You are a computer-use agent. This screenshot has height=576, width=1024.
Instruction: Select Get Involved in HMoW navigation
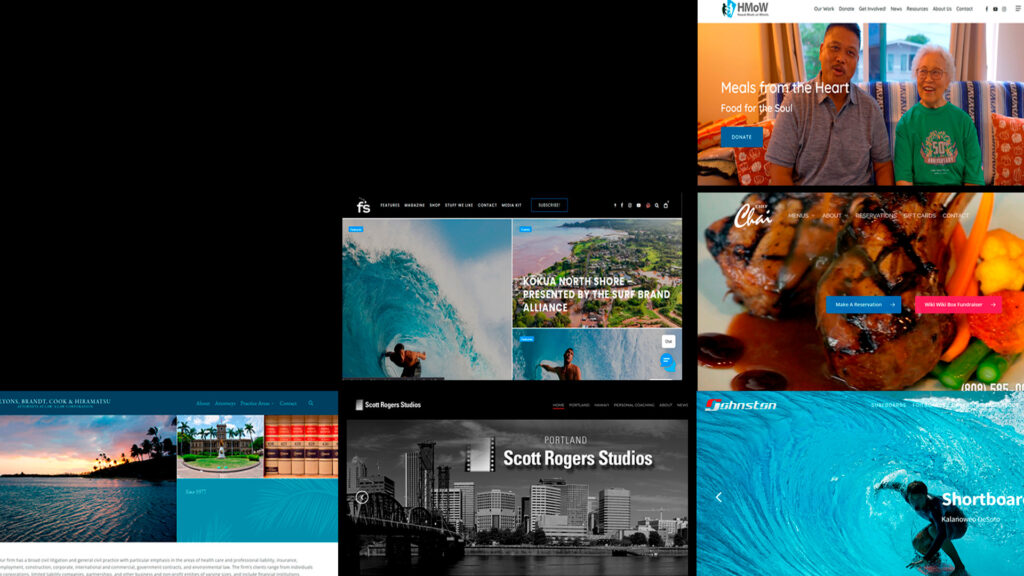pos(871,9)
